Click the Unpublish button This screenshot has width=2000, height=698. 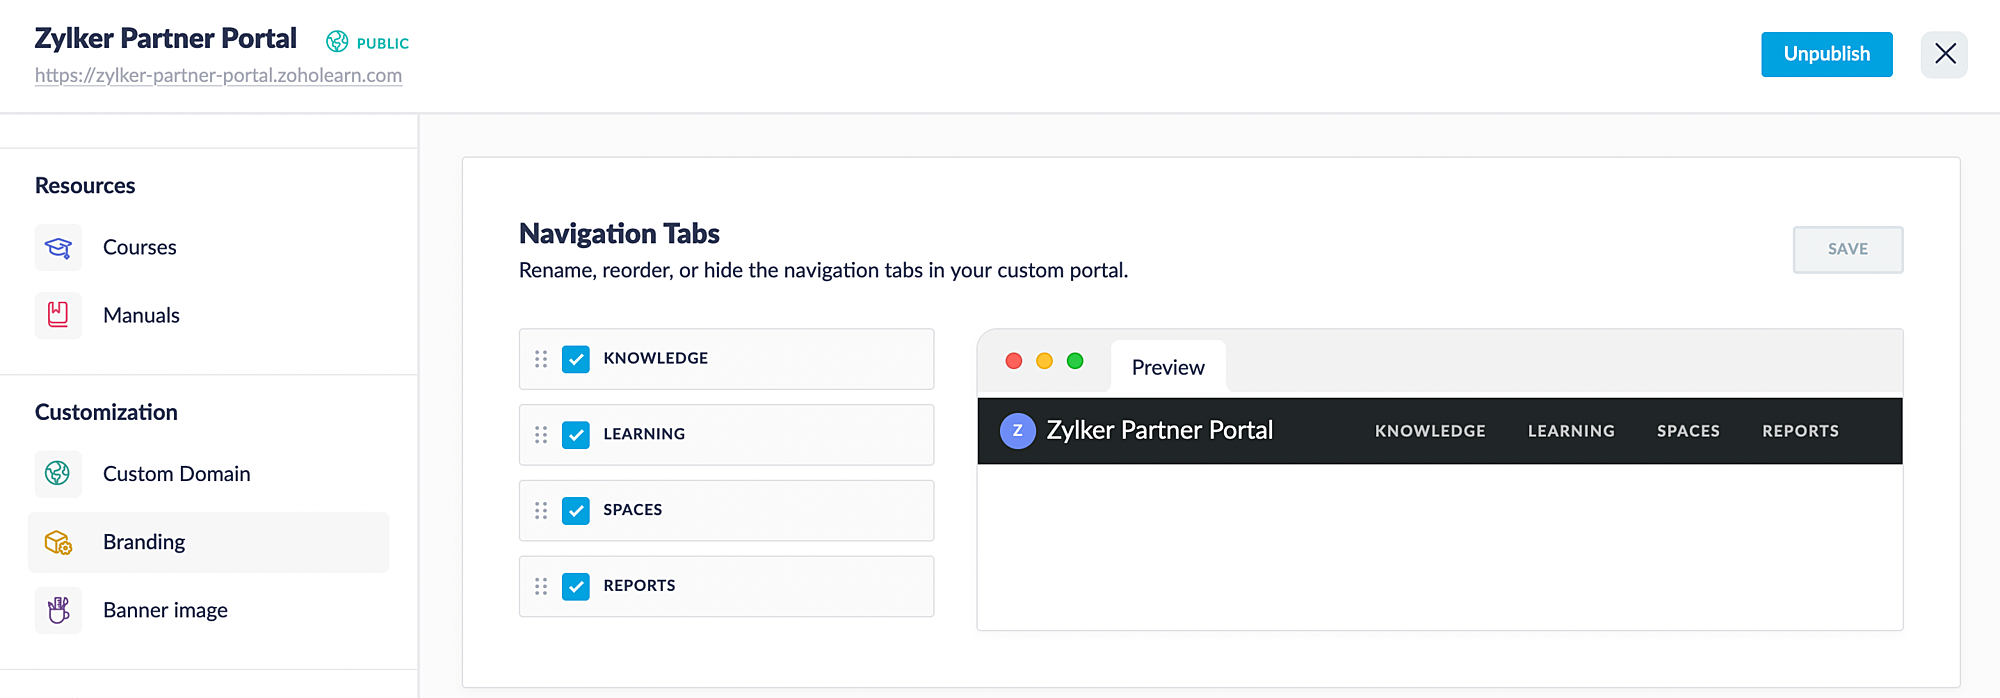[1827, 54]
